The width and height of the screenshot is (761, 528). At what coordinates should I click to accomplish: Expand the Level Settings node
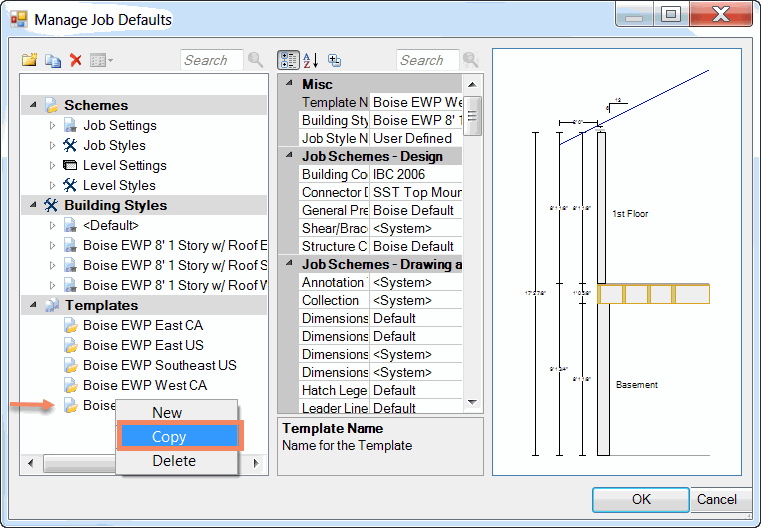pos(52,165)
